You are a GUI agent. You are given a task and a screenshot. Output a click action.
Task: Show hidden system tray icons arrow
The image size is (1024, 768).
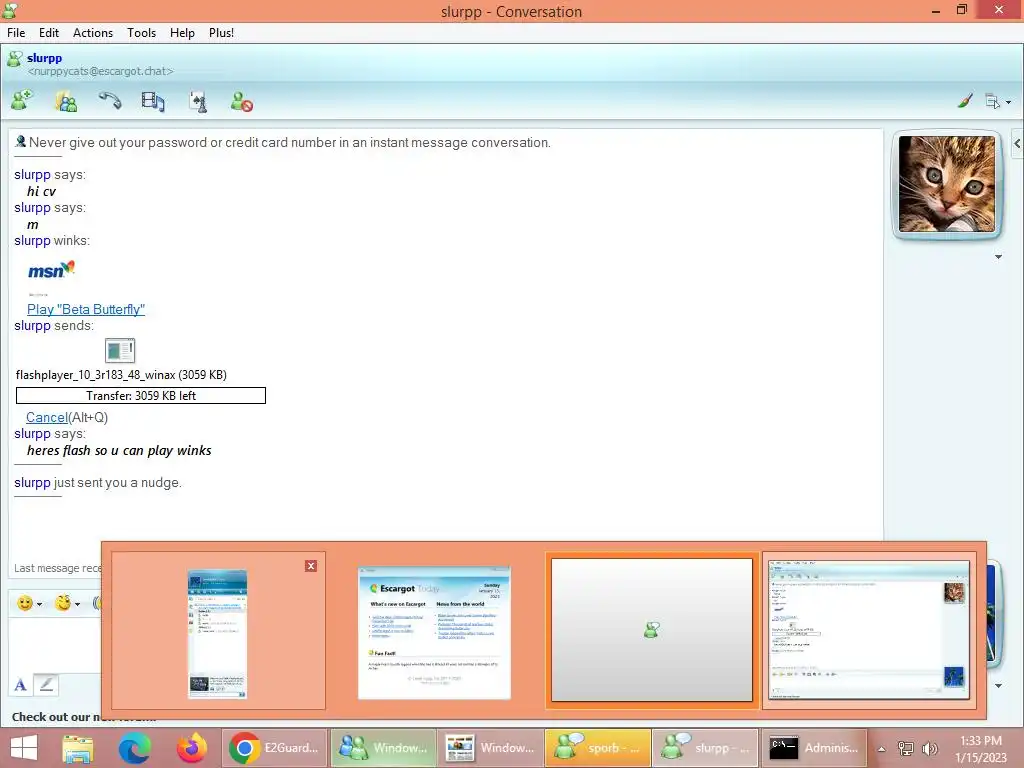pos(882,749)
